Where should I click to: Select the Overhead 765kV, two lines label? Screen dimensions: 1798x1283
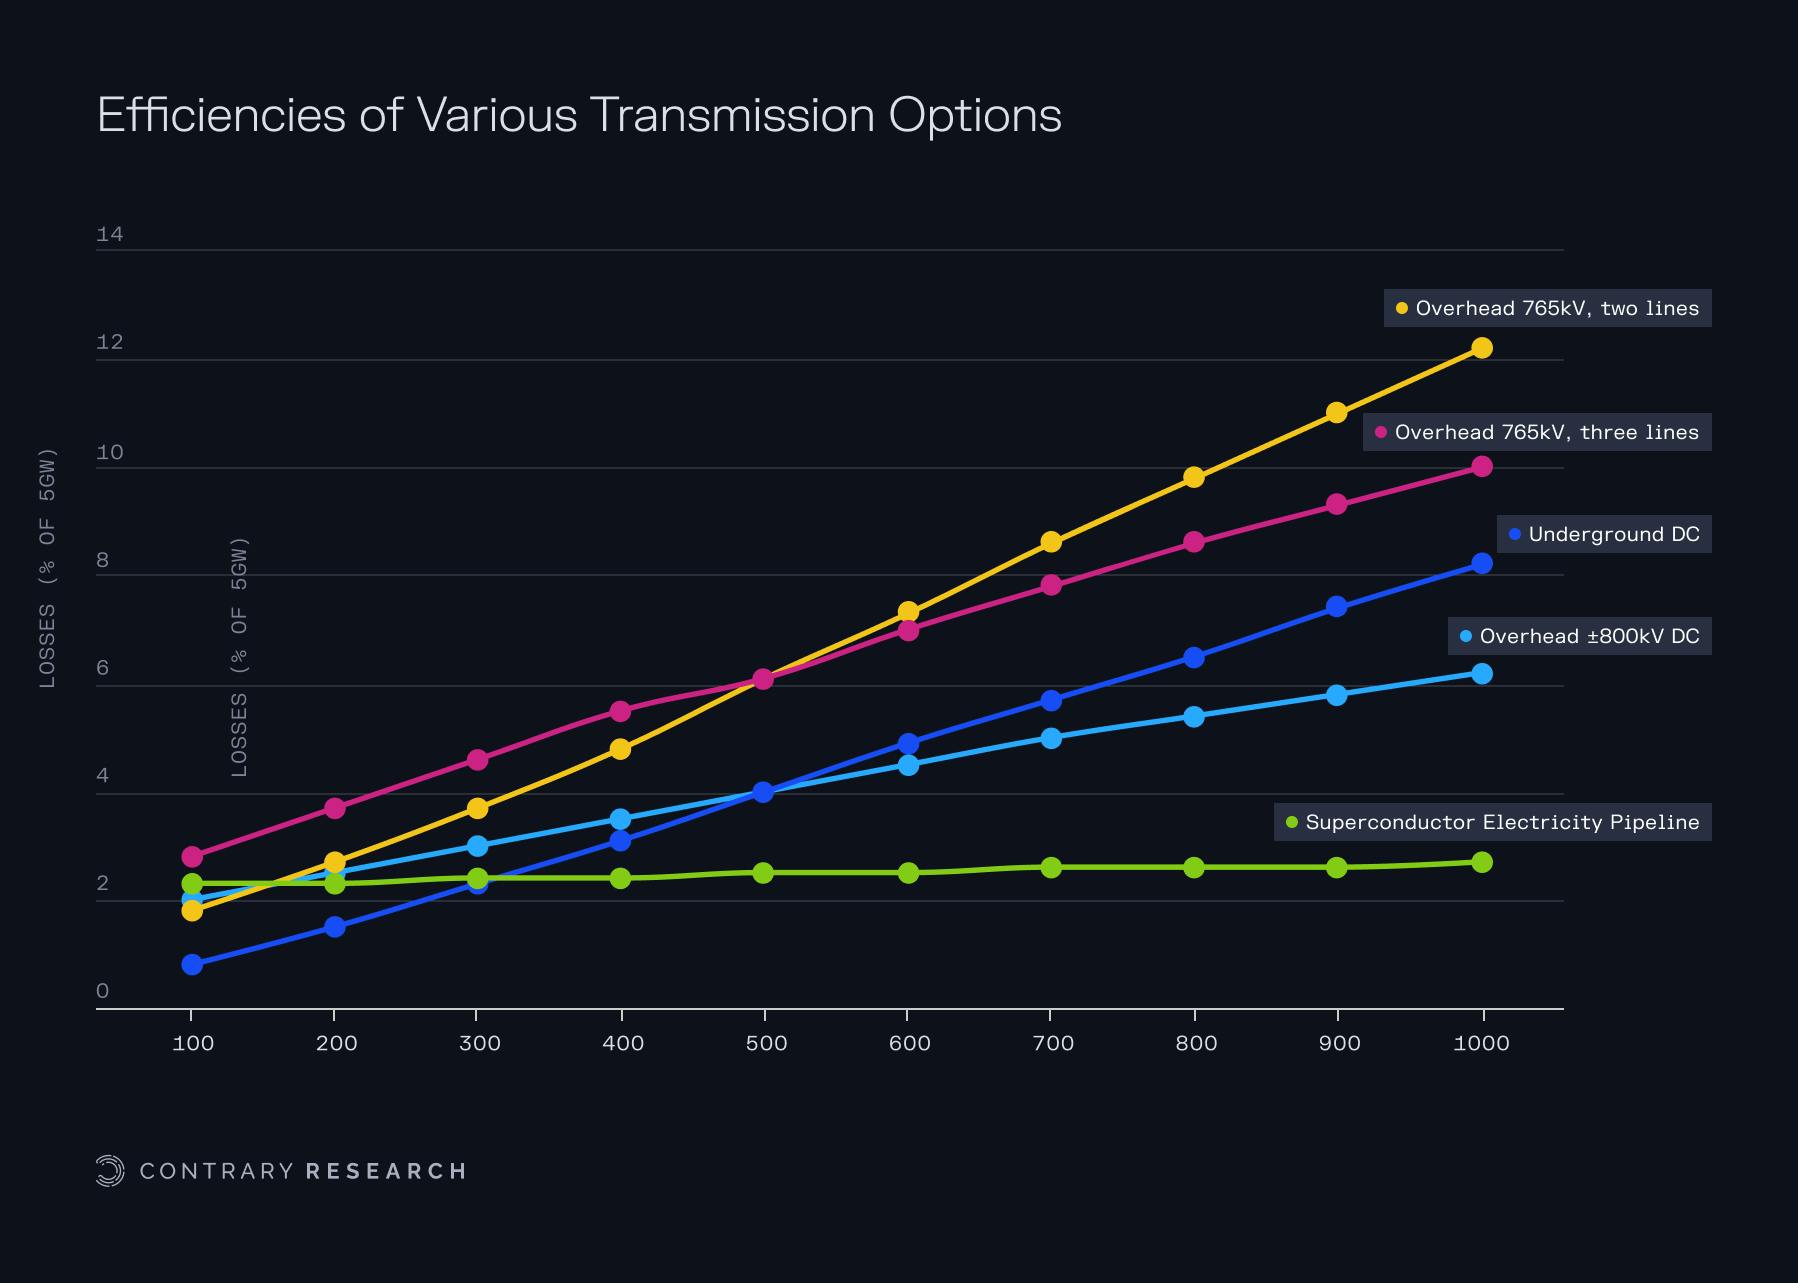(1557, 308)
